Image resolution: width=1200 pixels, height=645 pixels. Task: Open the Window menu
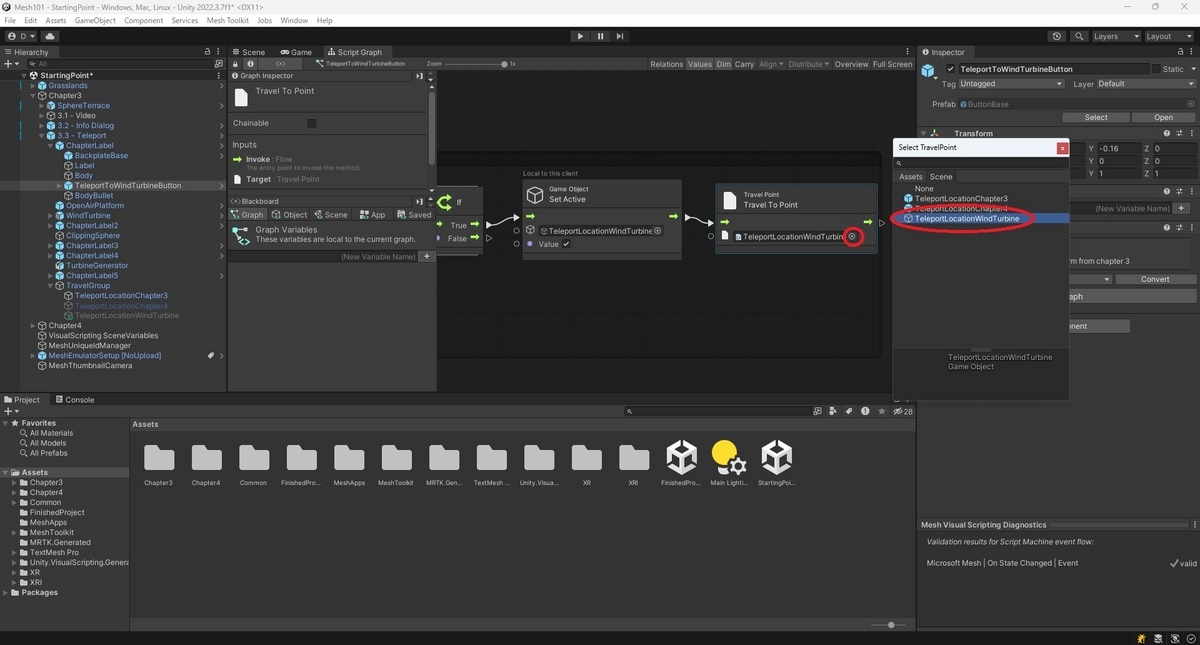coord(294,20)
